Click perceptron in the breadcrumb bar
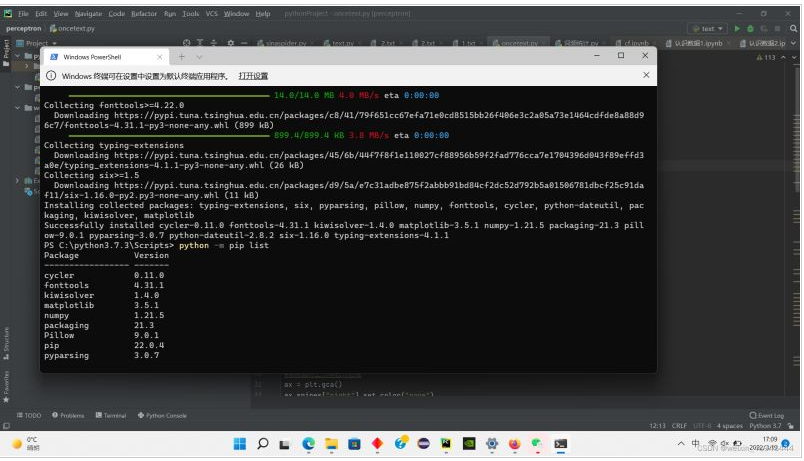804x461 pixels. [24, 29]
